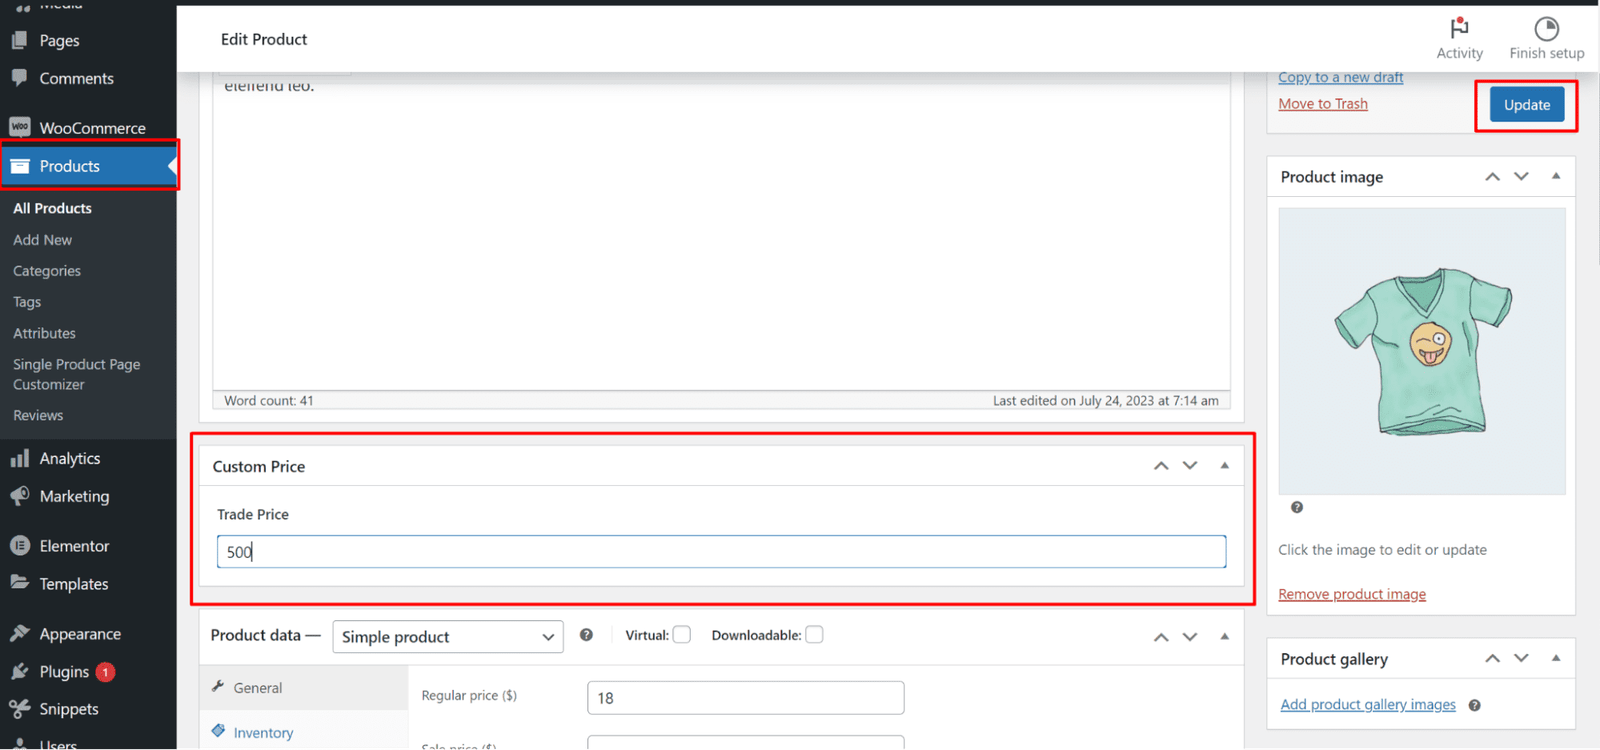This screenshot has height=750, width=1600.
Task: Open Analytics via its bar chart icon
Action: pyautogui.click(x=20, y=458)
